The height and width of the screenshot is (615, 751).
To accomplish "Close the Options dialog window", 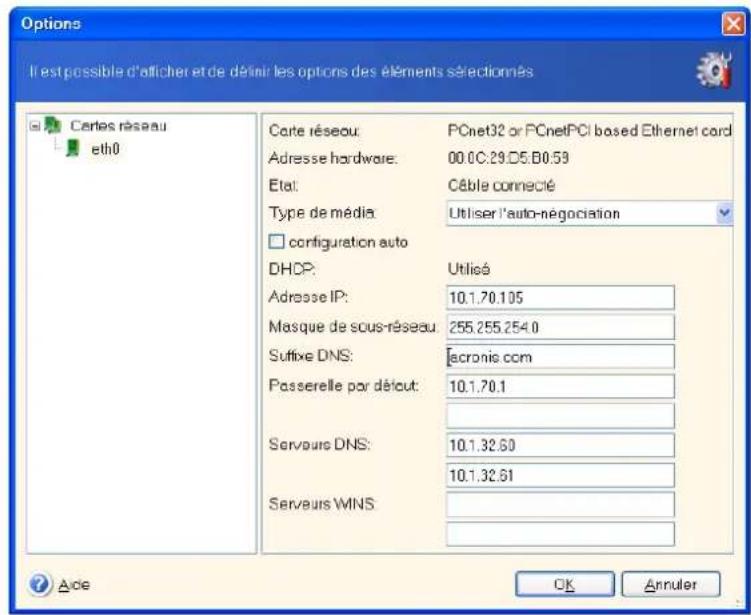I will [x=733, y=24].
